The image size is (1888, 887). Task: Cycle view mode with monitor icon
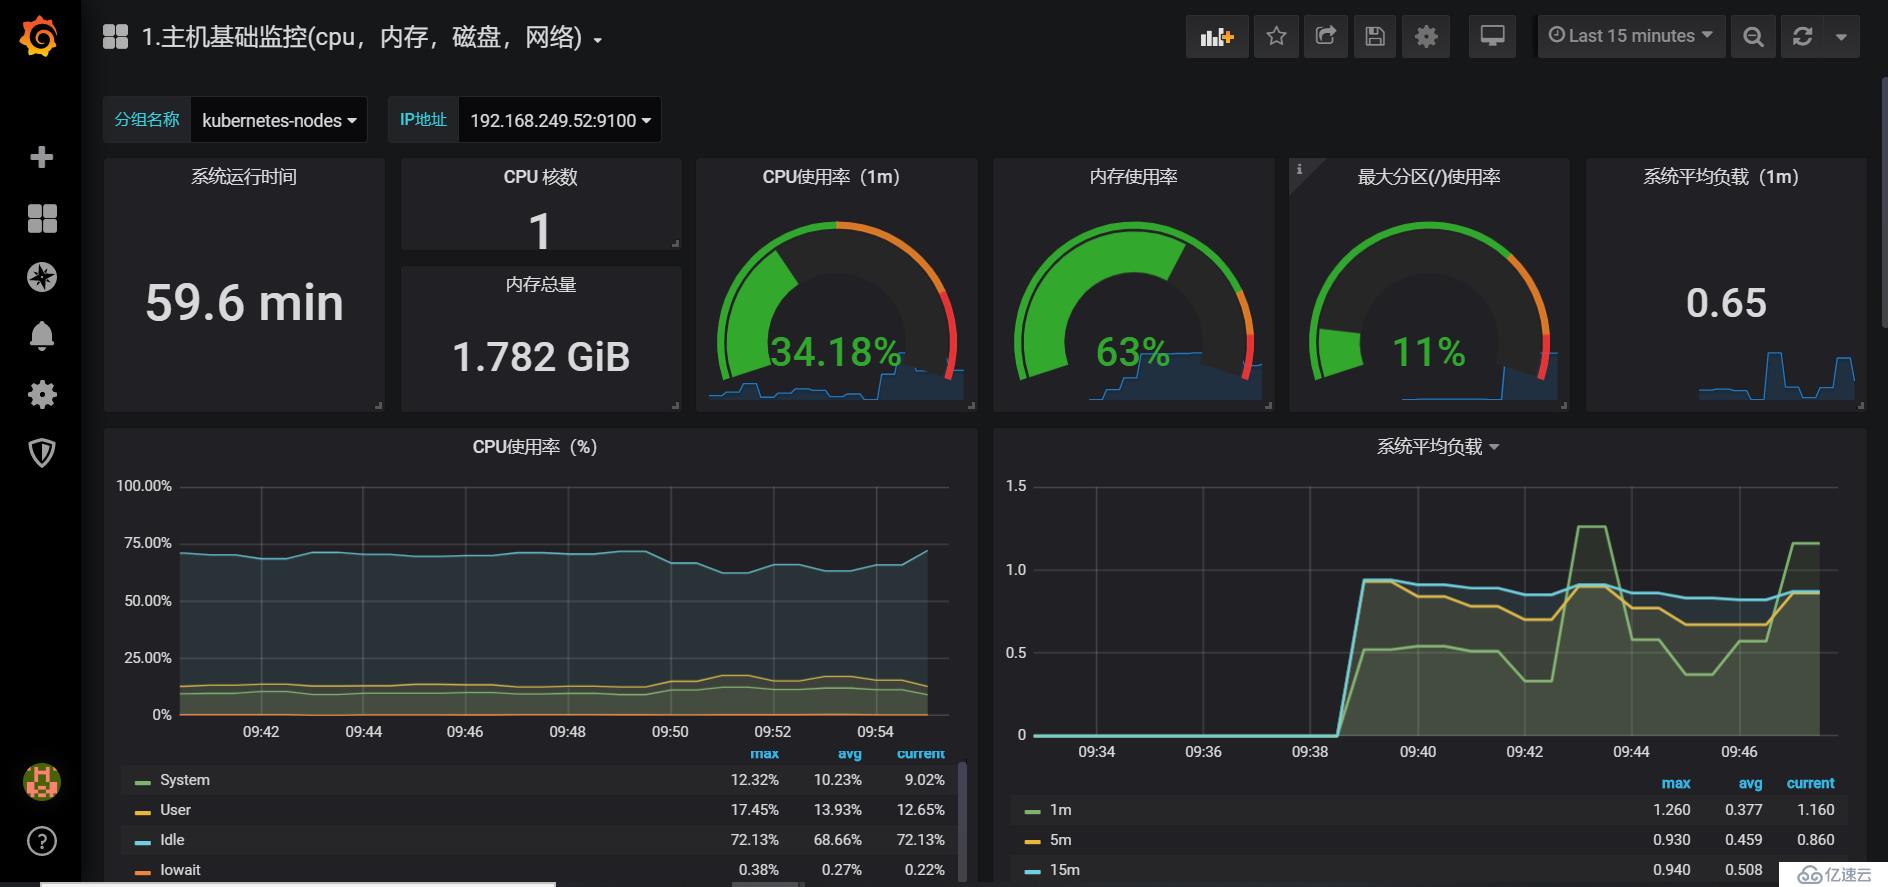click(1493, 37)
